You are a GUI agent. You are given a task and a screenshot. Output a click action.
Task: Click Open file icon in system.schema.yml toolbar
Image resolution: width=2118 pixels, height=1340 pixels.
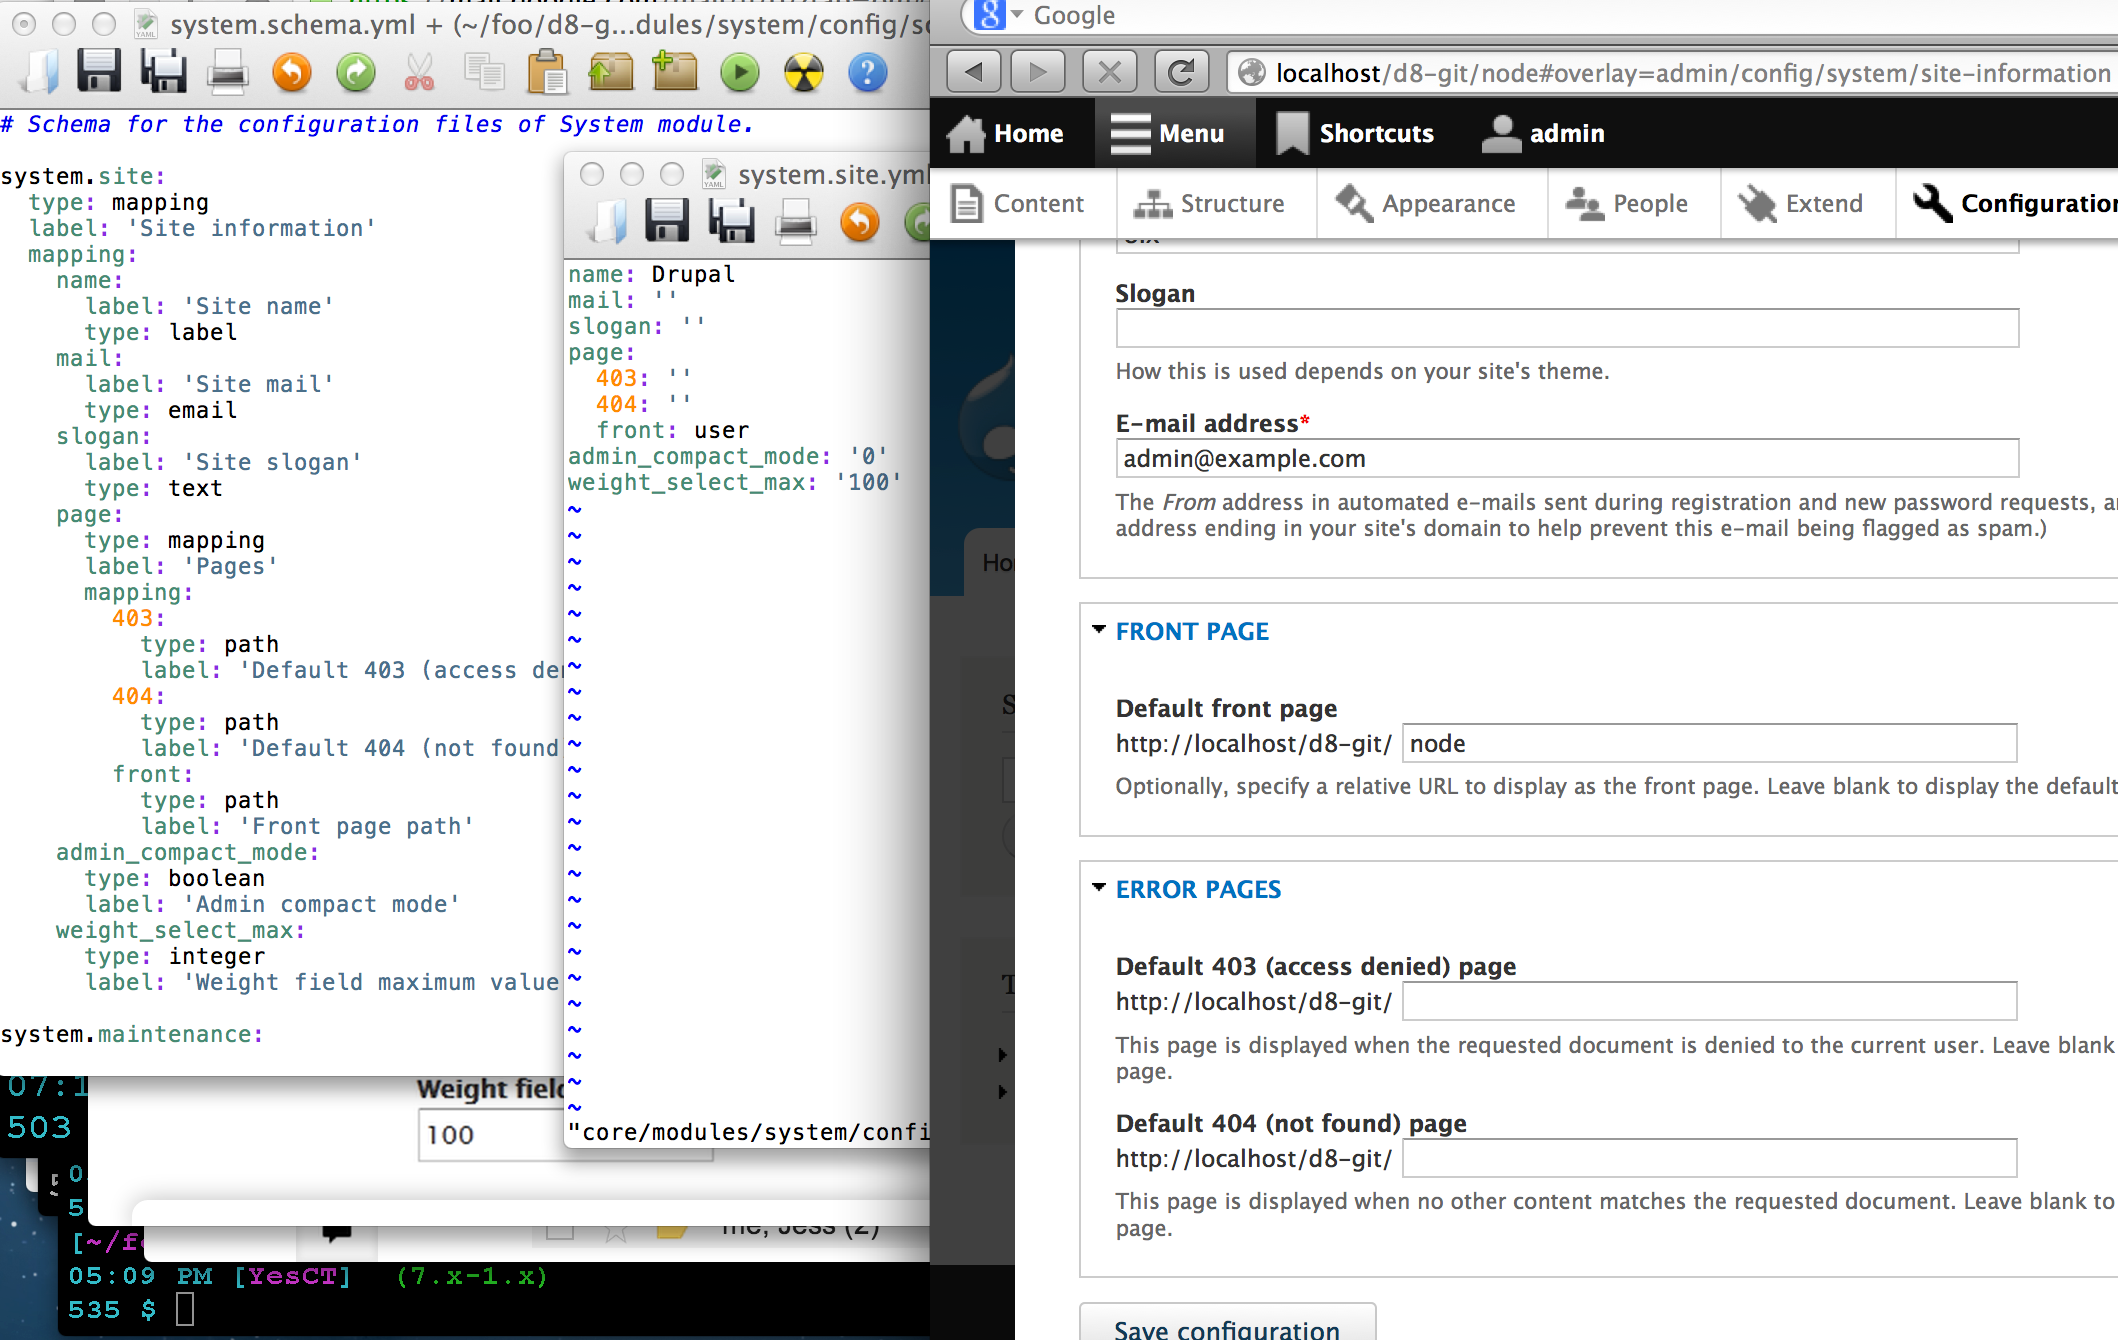click(x=40, y=72)
